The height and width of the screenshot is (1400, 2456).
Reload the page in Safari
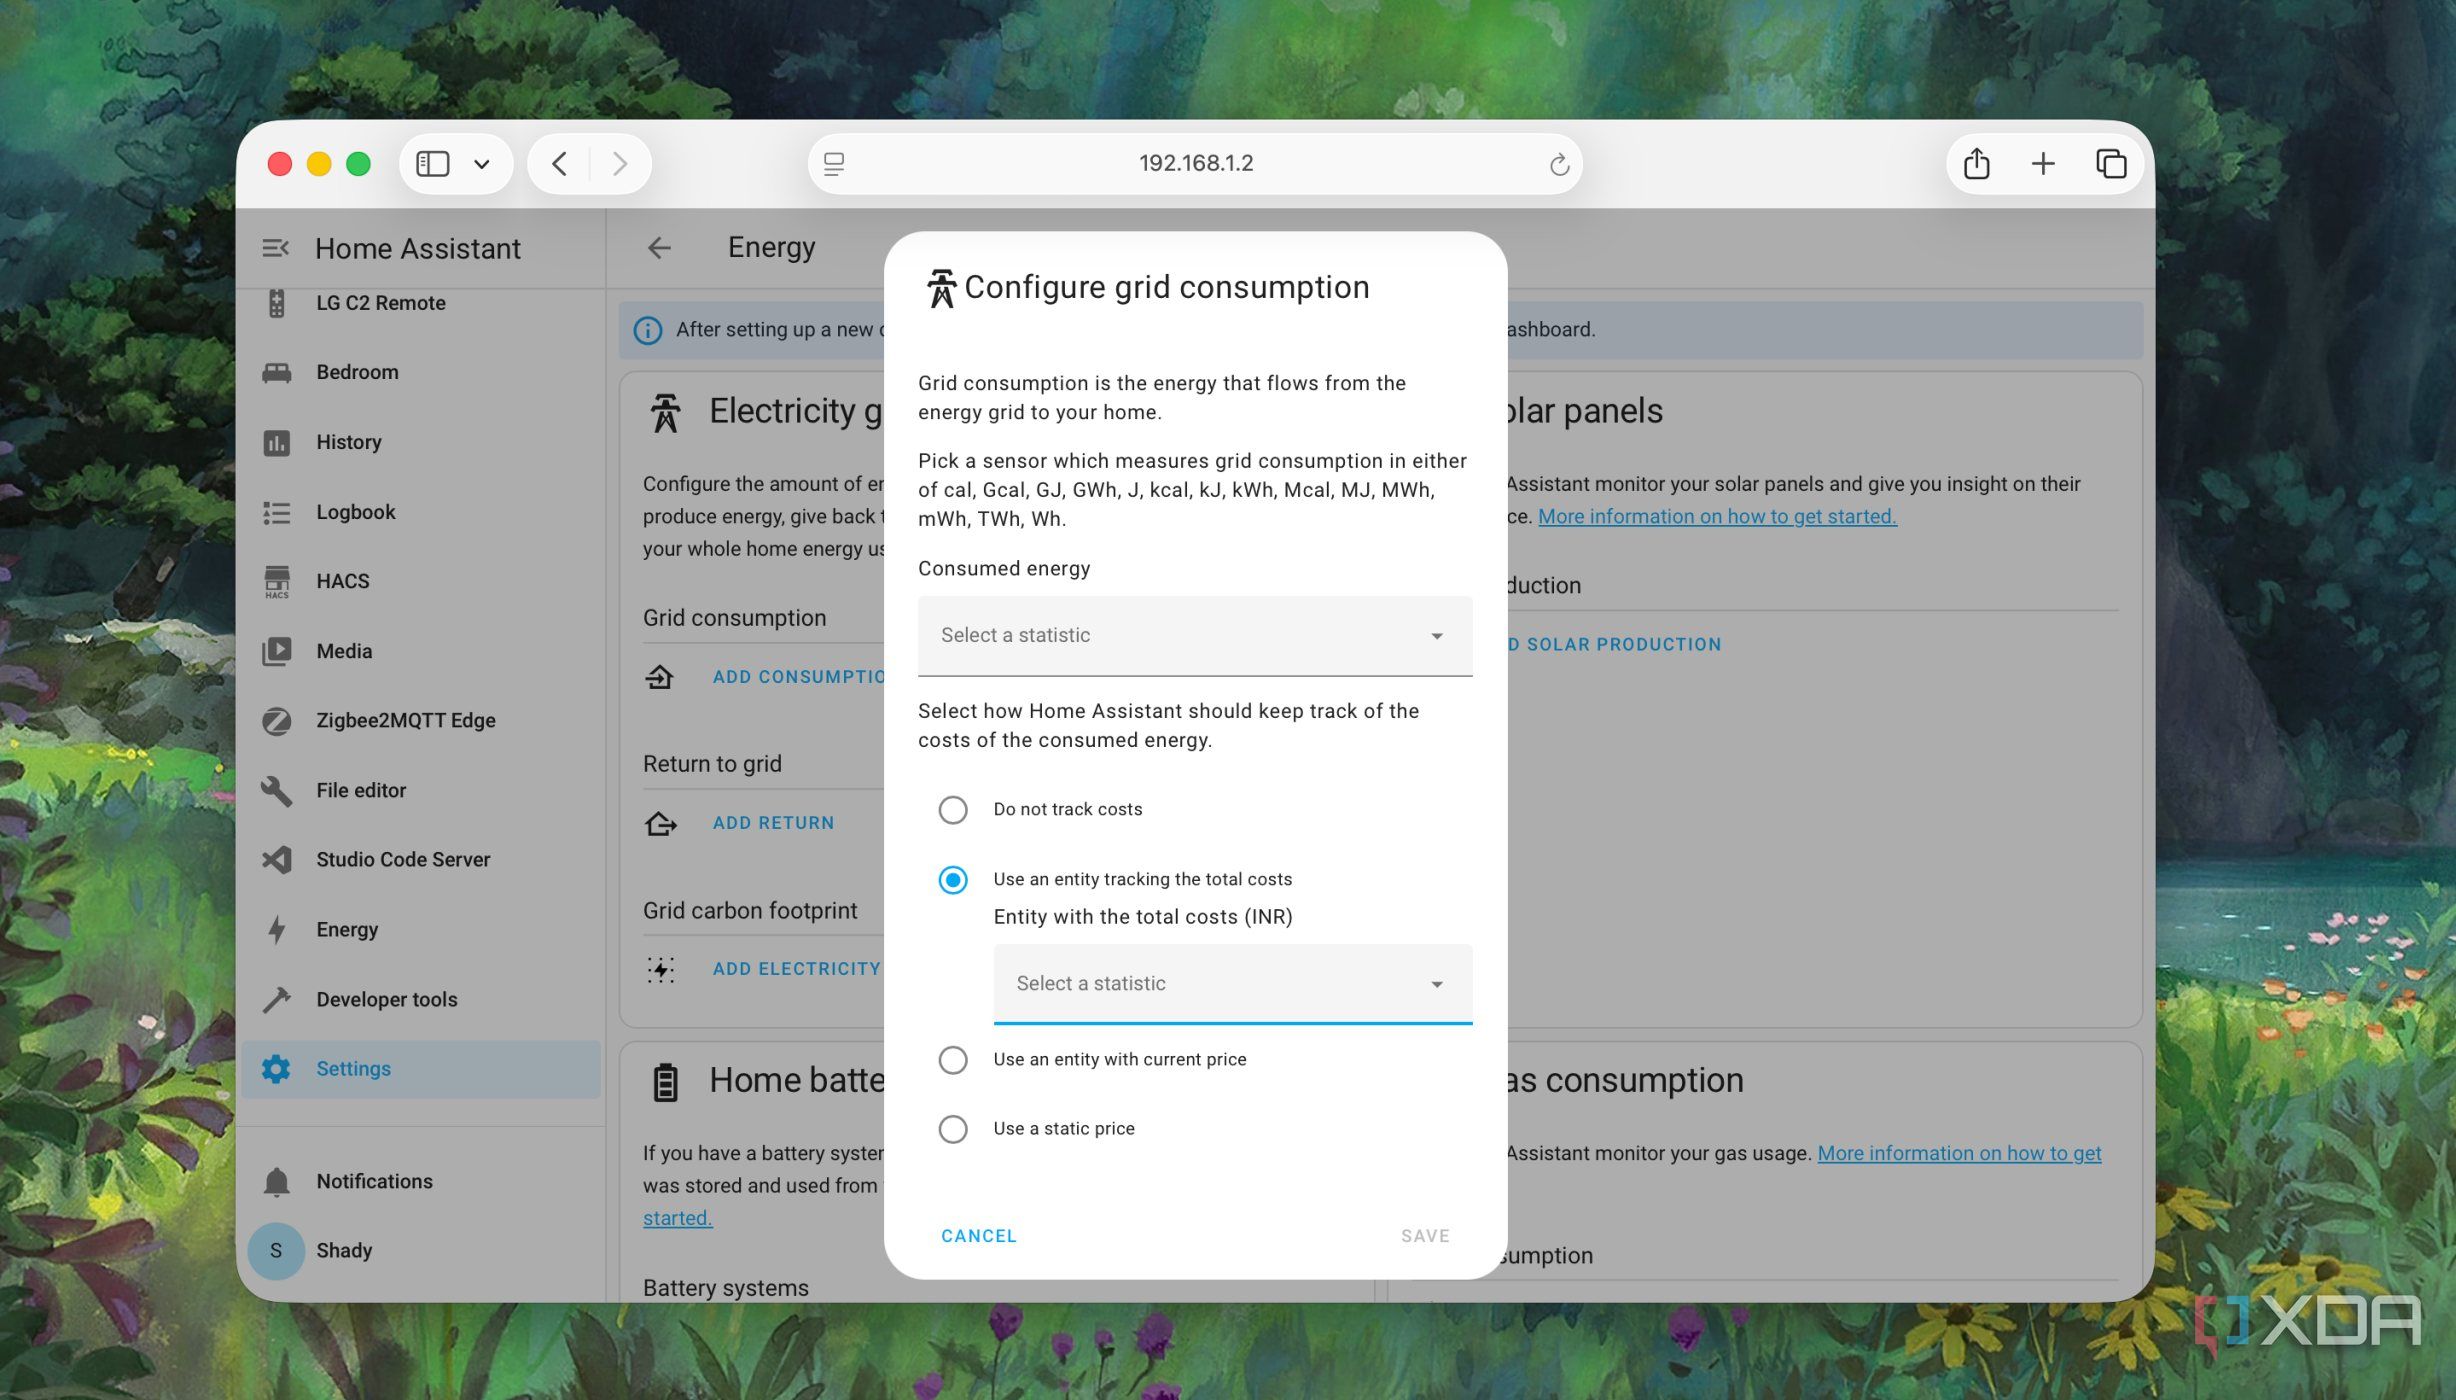coord(1558,164)
